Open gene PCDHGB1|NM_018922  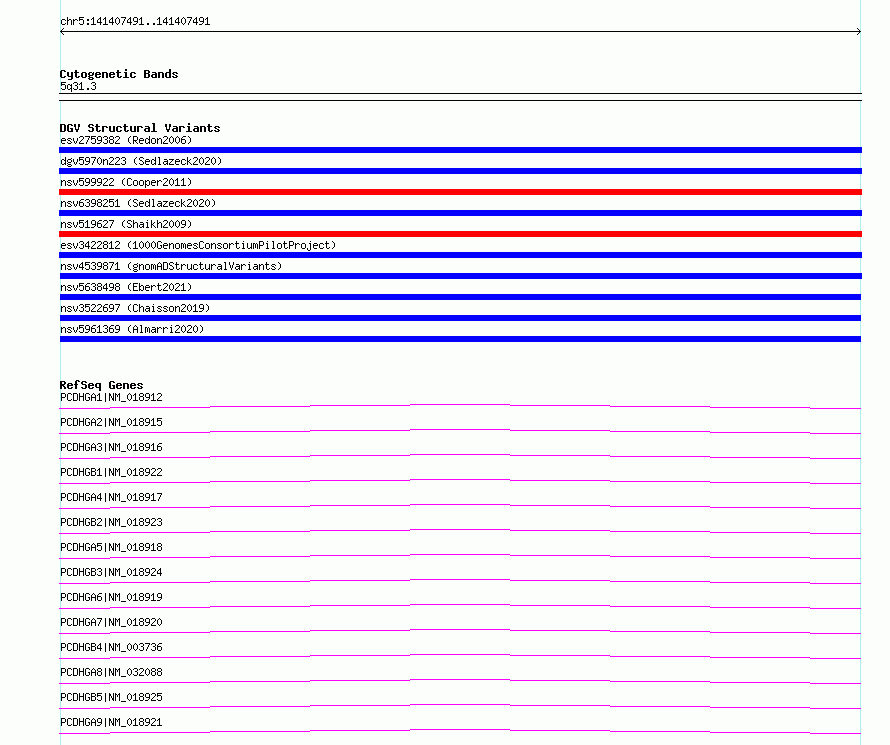(111, 472)
